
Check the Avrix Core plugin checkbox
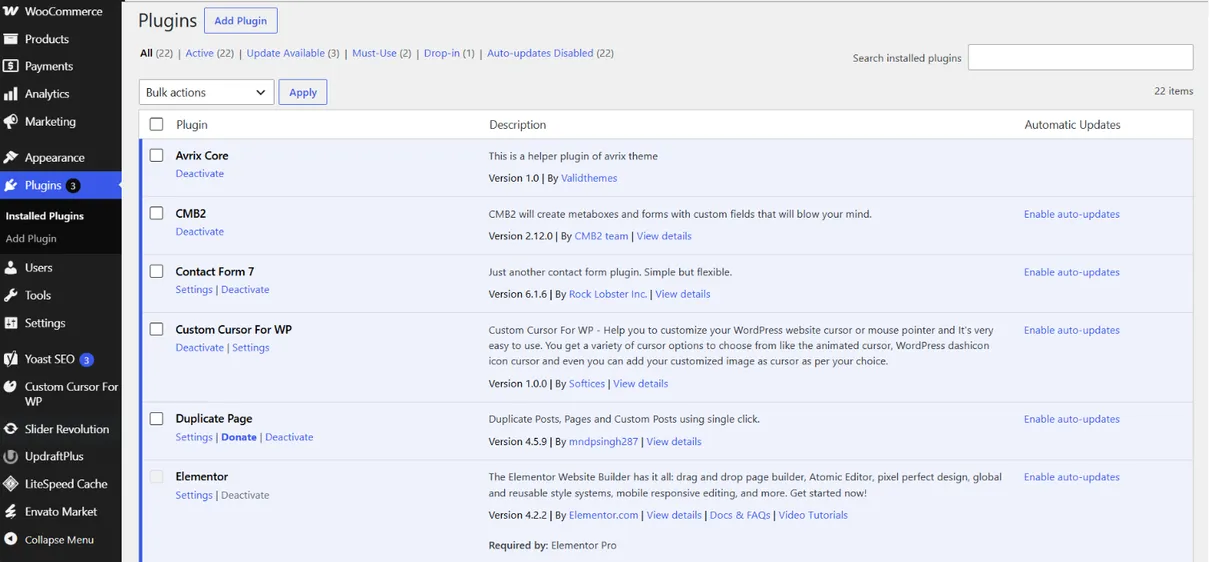click(x=156, y=156)
